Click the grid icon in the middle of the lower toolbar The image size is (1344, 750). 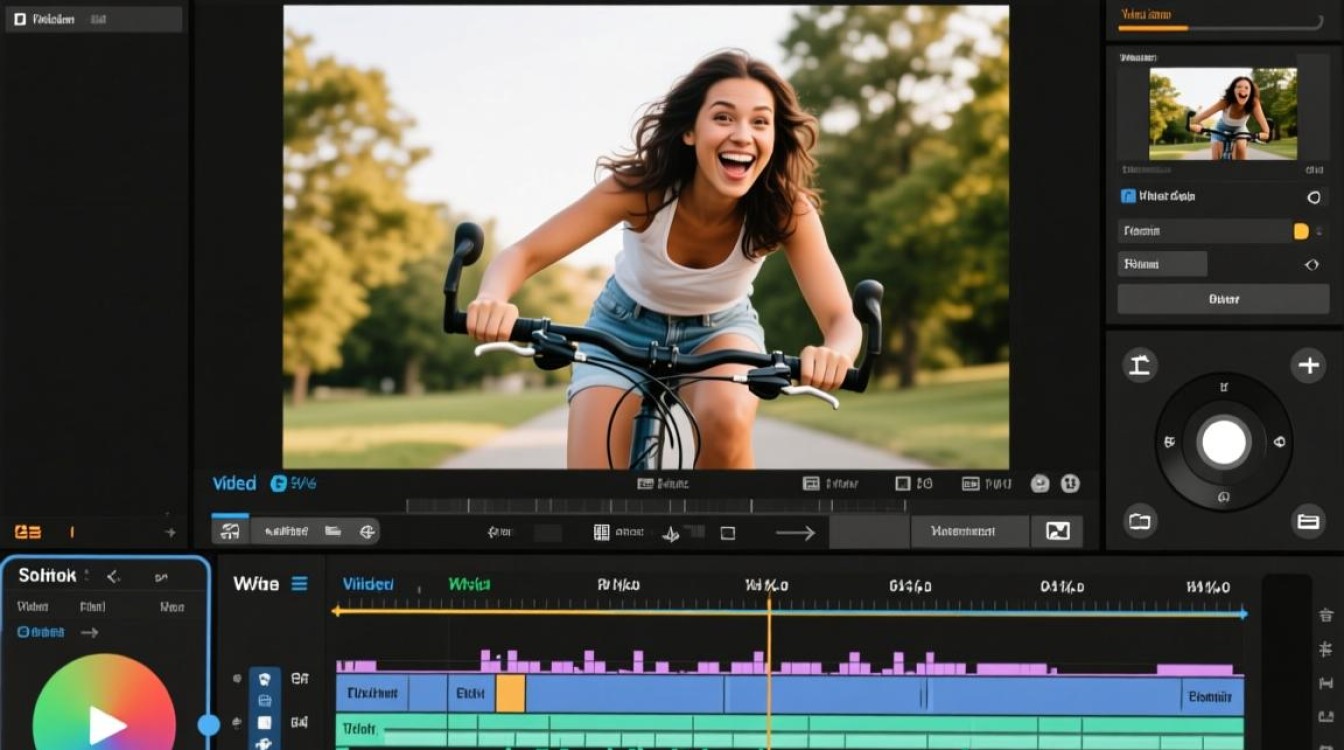click(x=601, y=533)
